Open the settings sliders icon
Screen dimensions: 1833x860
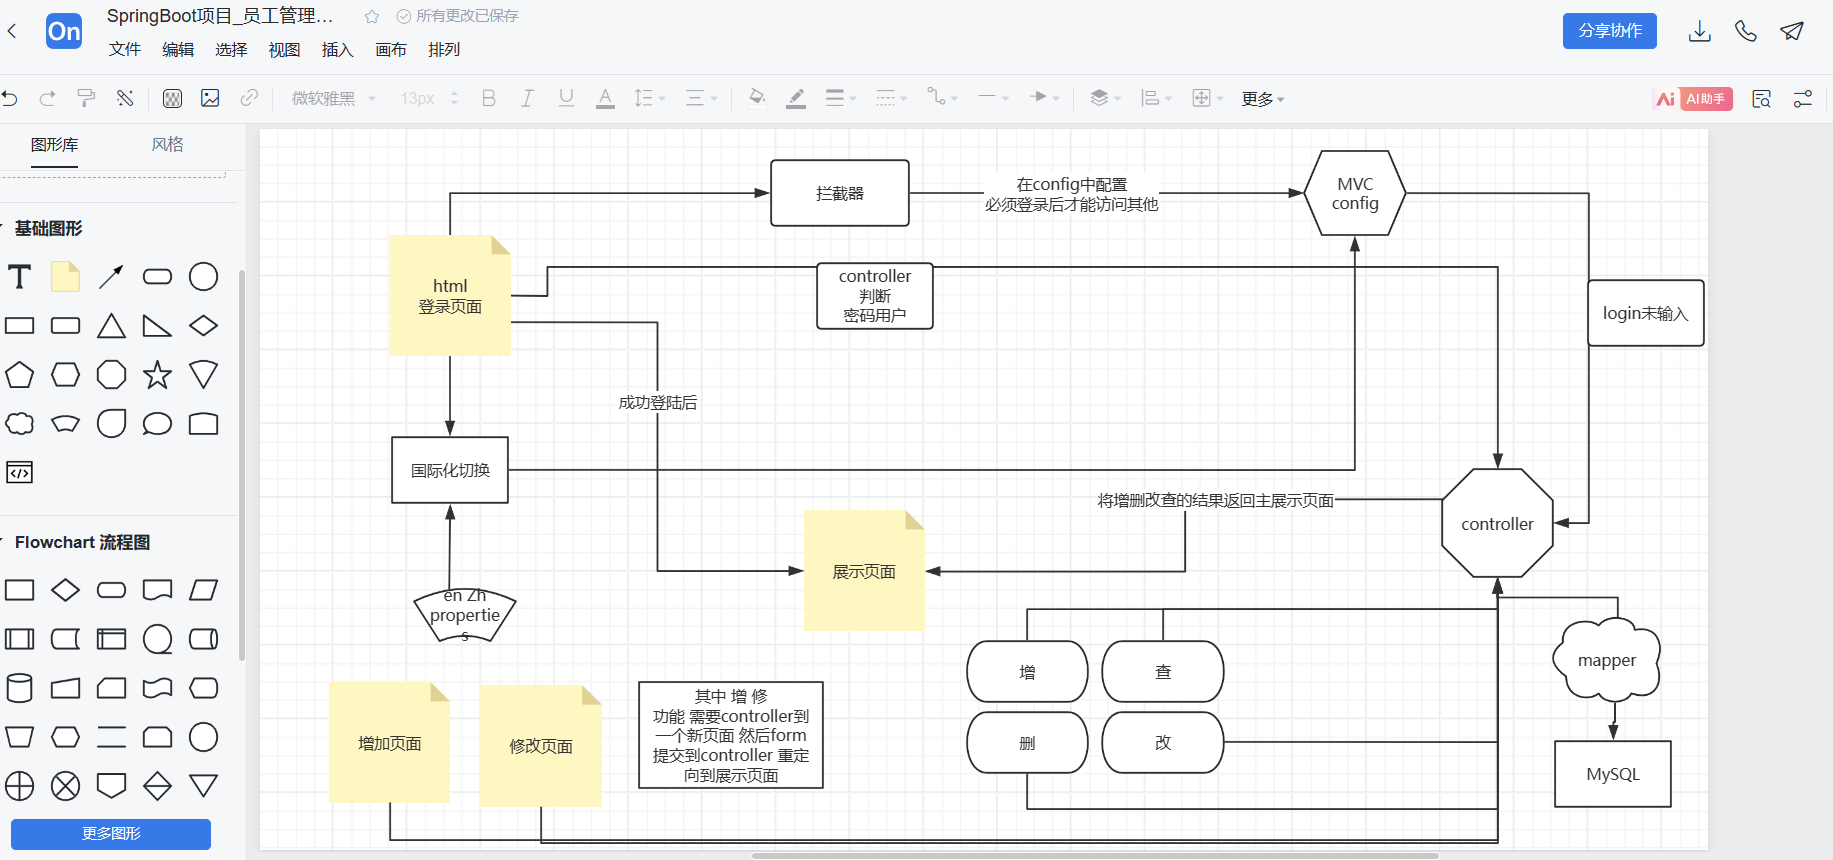coord(1803,99)
